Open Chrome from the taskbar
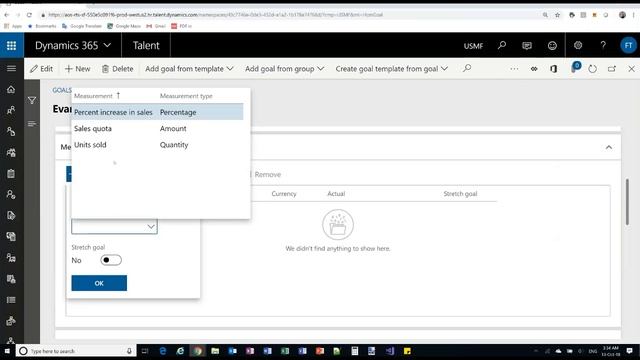The image size is (640, 360). pyautogui.click(x=198, y=351)
